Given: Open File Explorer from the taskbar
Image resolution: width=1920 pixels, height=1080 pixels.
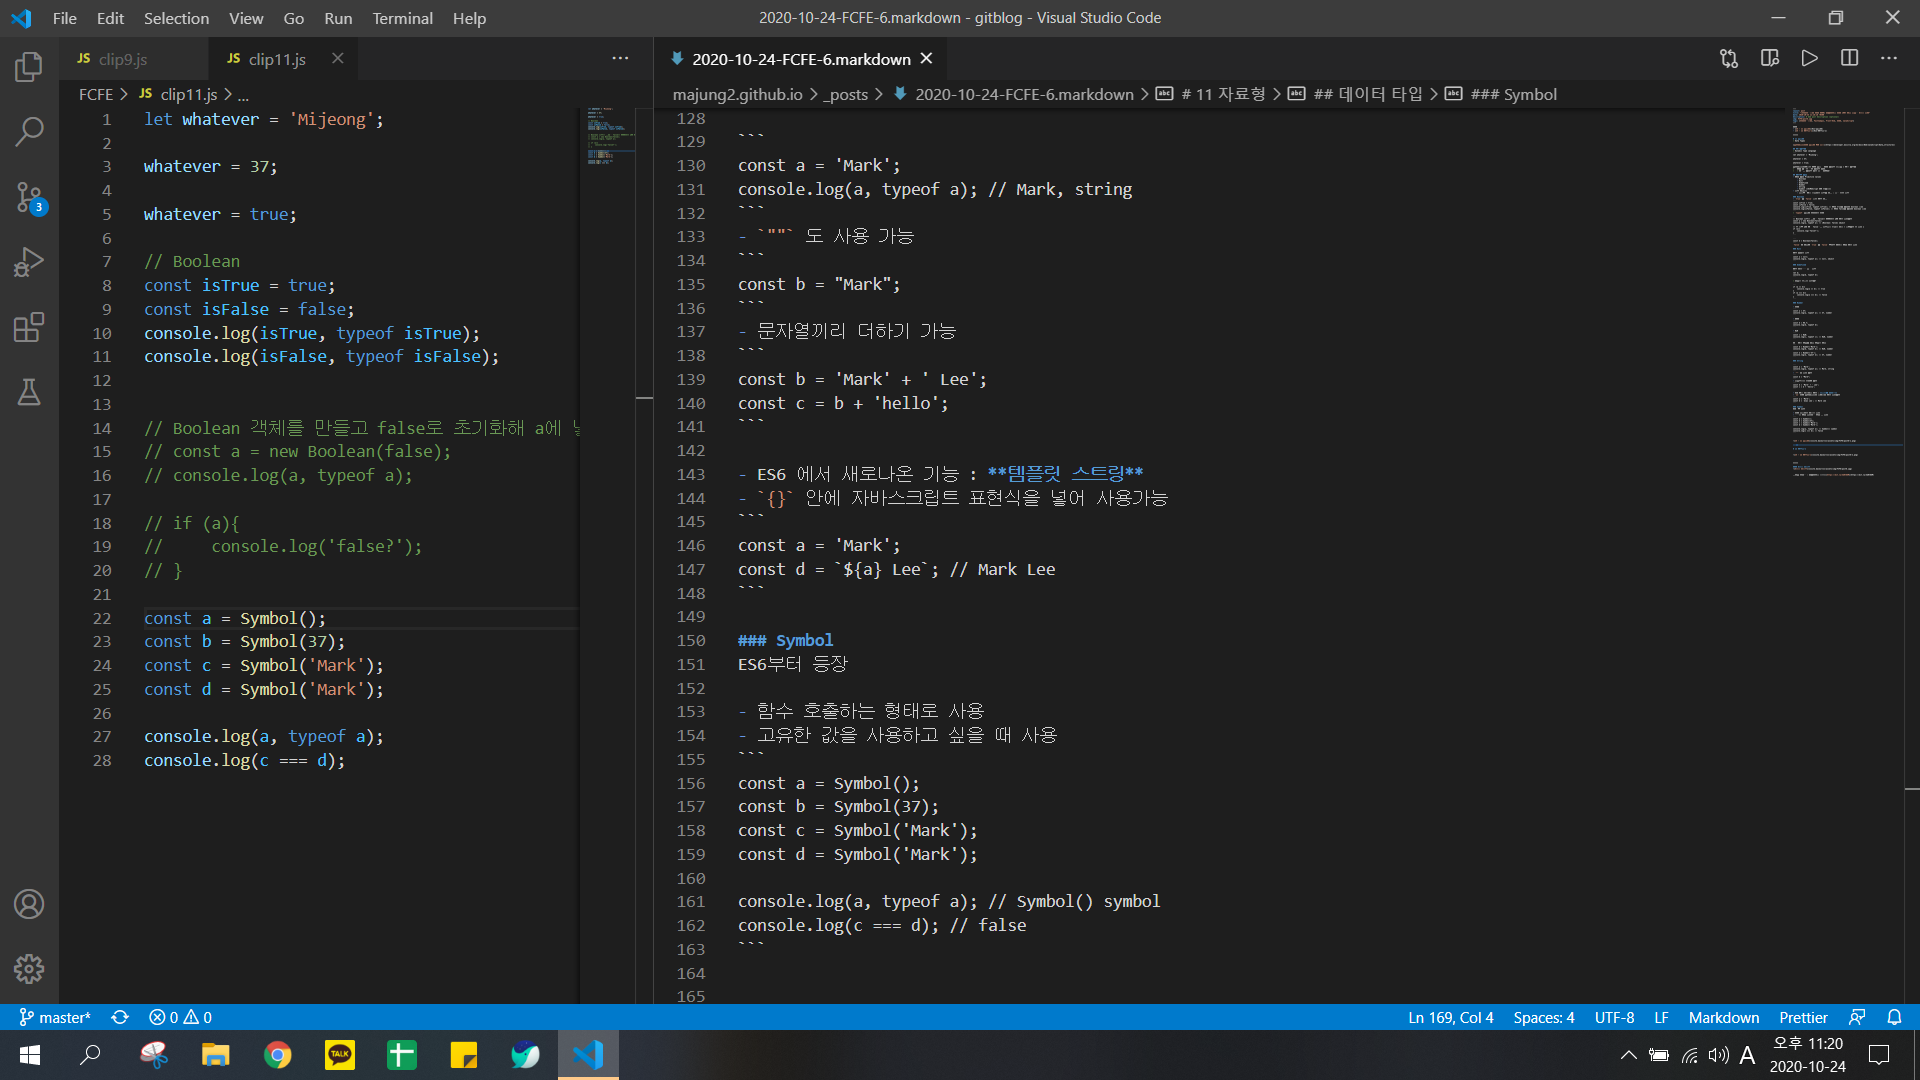Looking at the screenshot, I should click(x=215, y=1055).
